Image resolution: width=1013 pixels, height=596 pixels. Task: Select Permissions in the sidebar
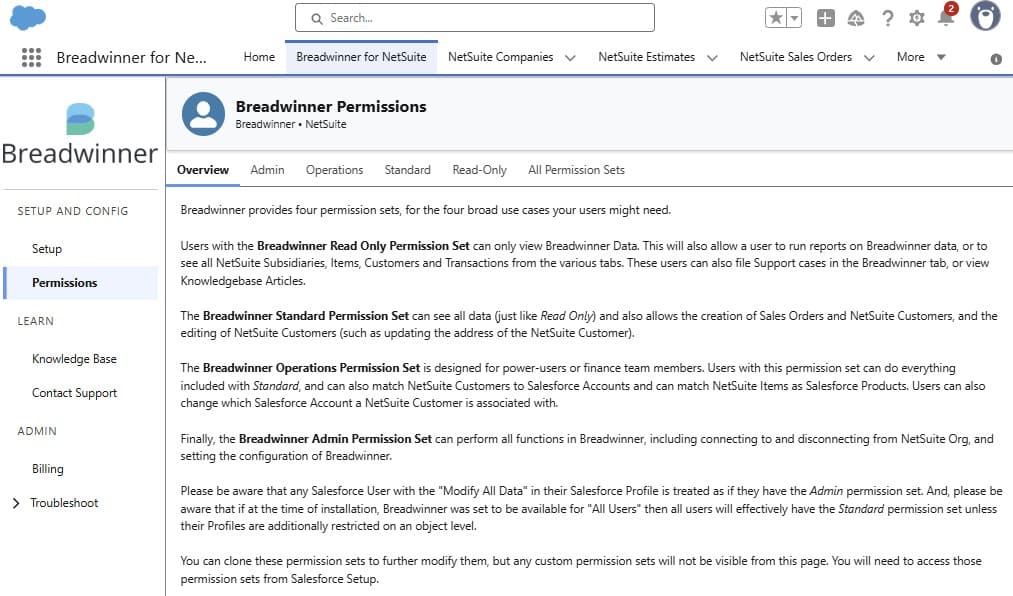tap(81, 283)
